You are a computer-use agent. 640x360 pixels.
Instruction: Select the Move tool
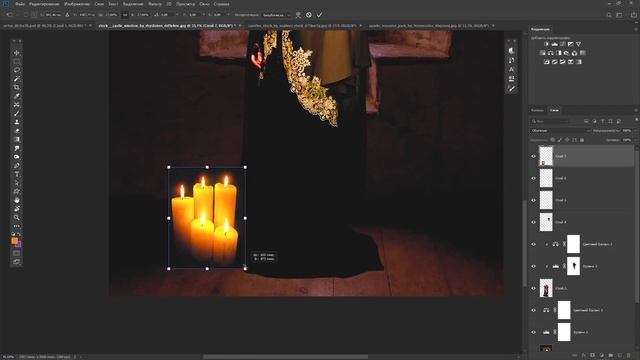tap(16, 53)
